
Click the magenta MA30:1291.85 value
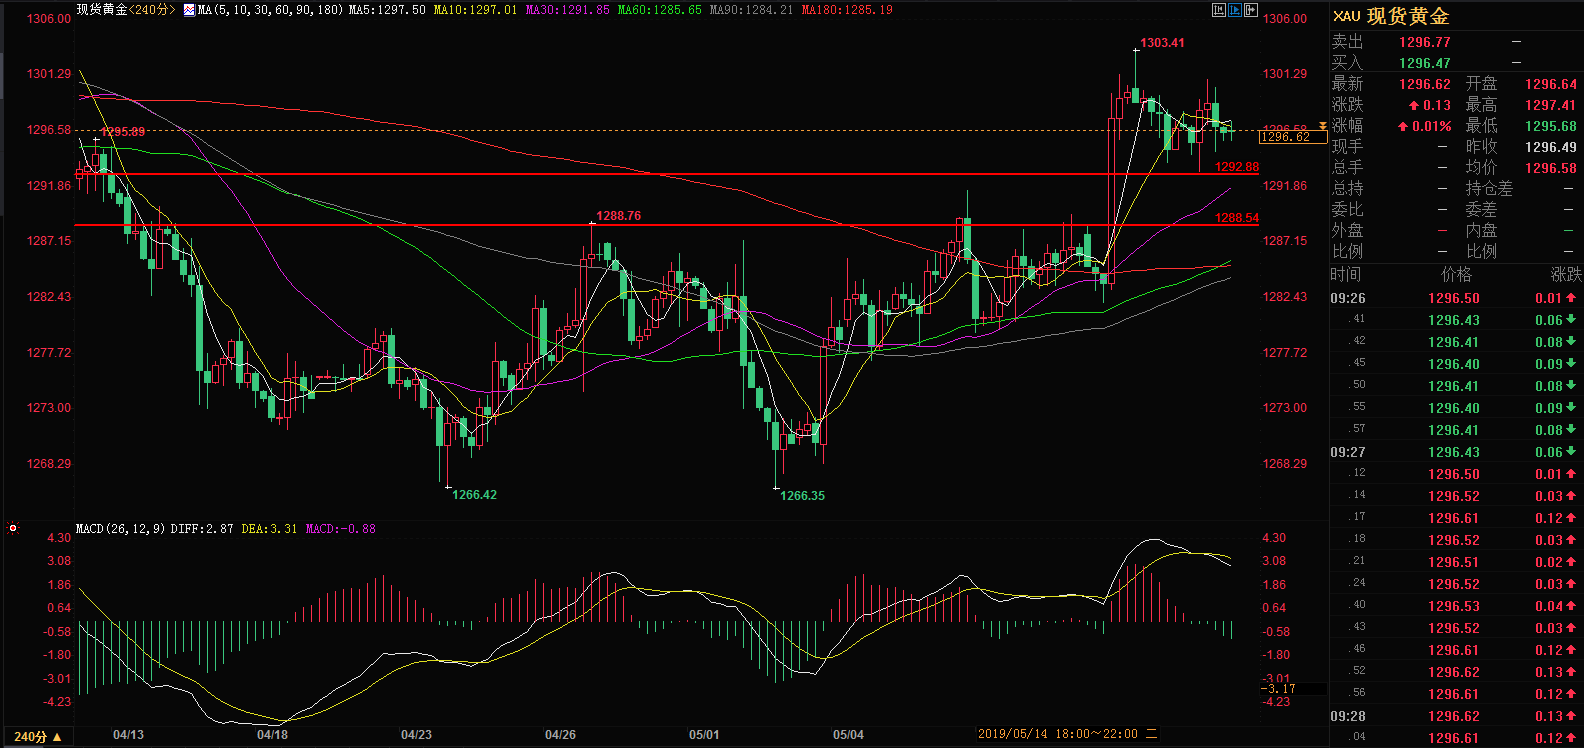pyautogui.click(x=567, y=10)
